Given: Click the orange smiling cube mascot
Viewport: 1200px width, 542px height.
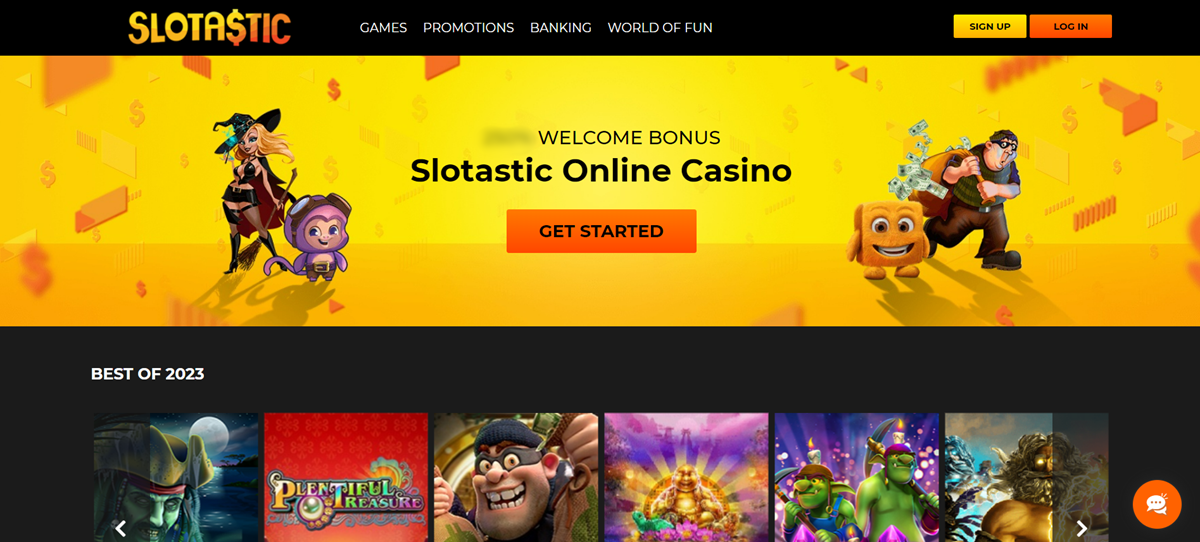Looking at the screenshot, I should (884, 238).
